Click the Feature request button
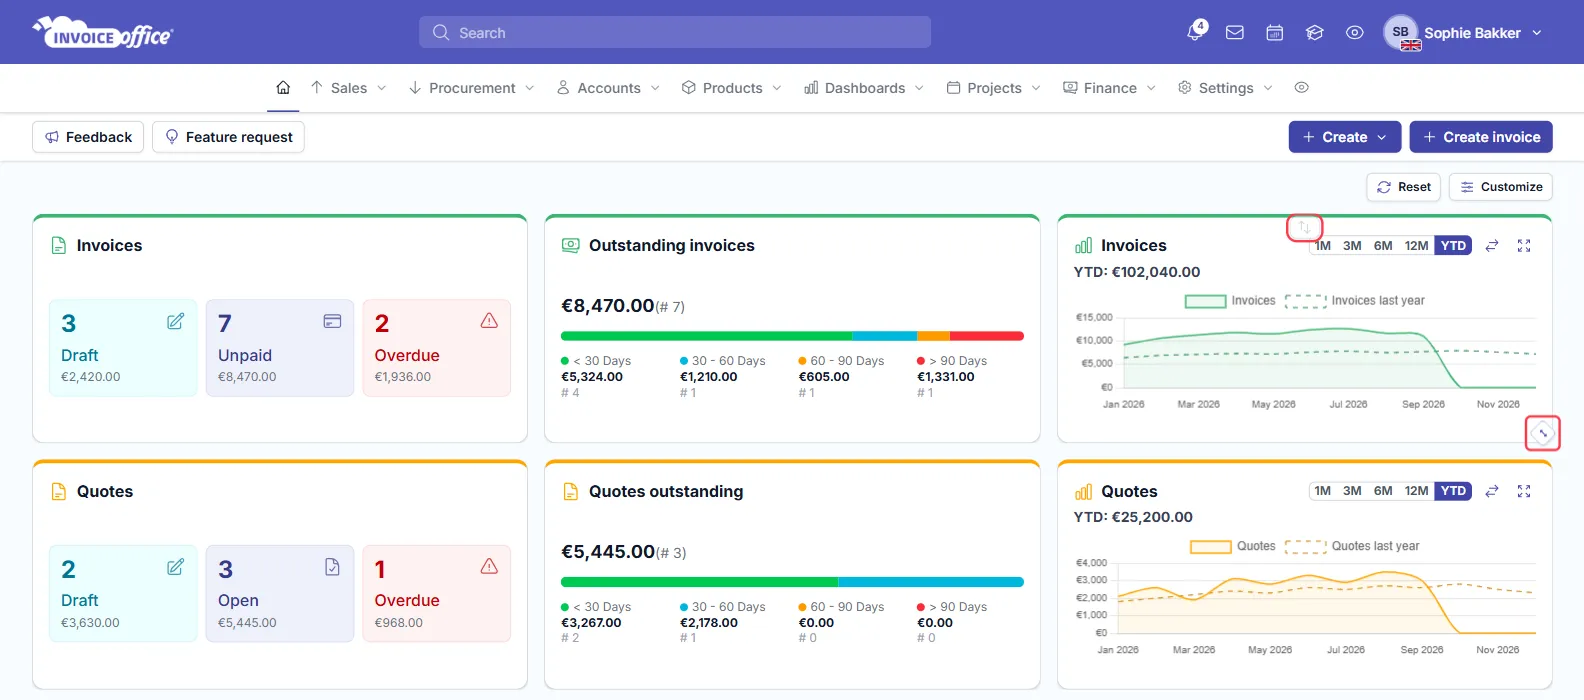Image resolution: width=1584 pixels, height=700 pixels. 228,137
